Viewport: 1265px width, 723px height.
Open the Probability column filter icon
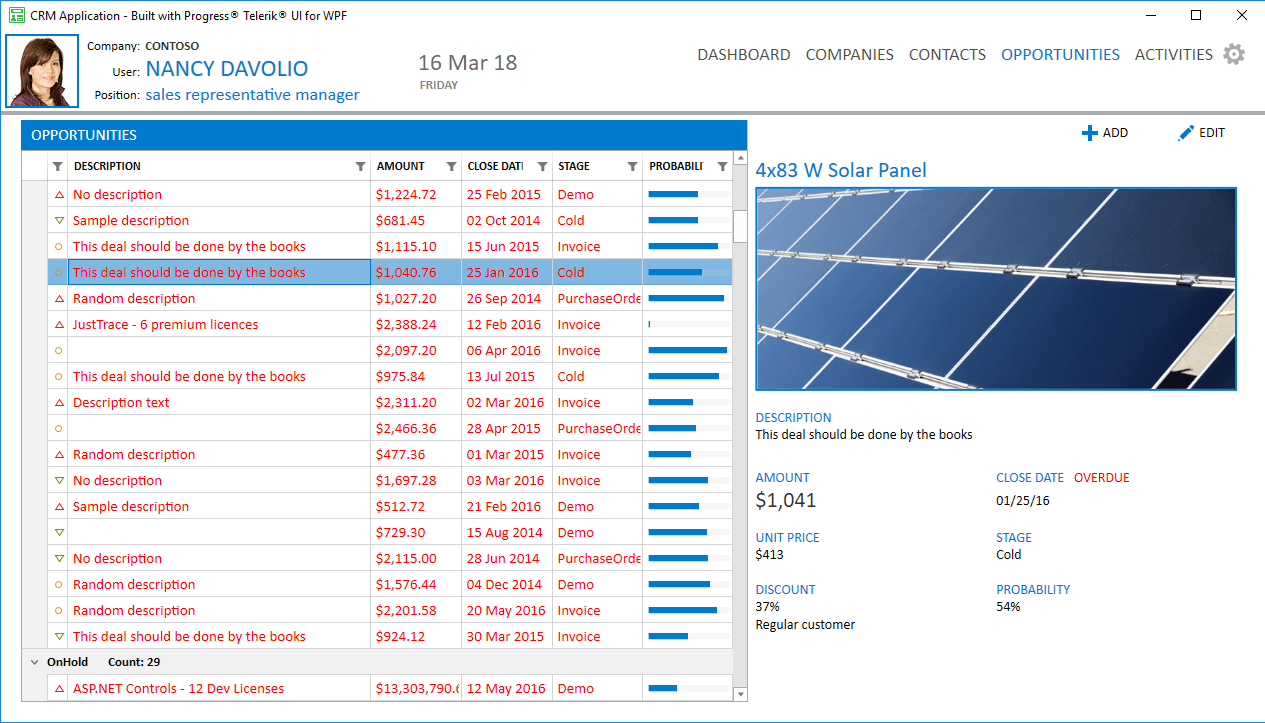pyautogui.click(x=722, y=167)
